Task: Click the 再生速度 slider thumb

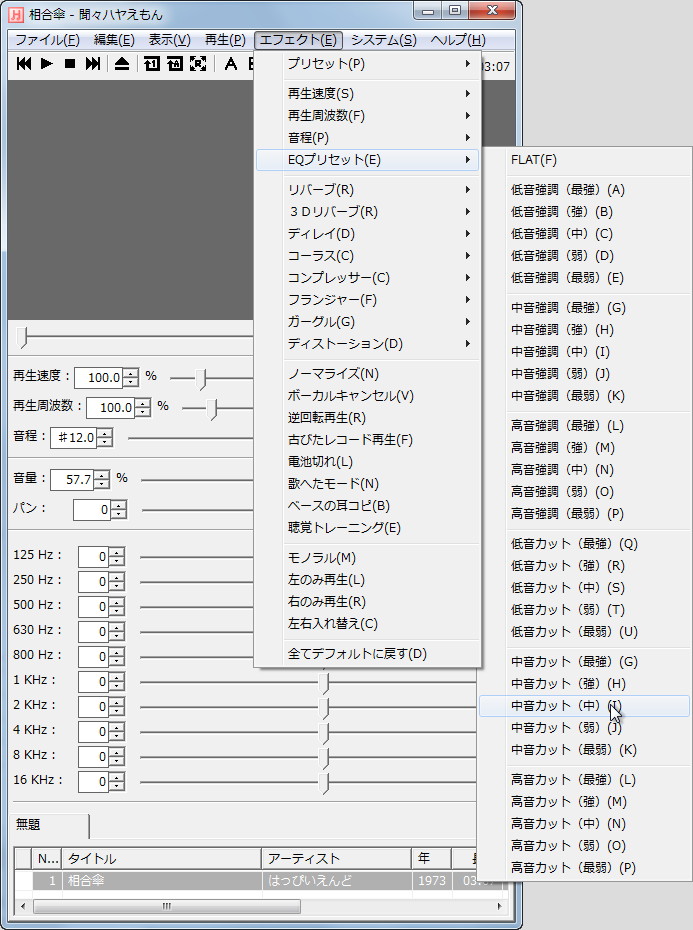Action: pos(202,378)
